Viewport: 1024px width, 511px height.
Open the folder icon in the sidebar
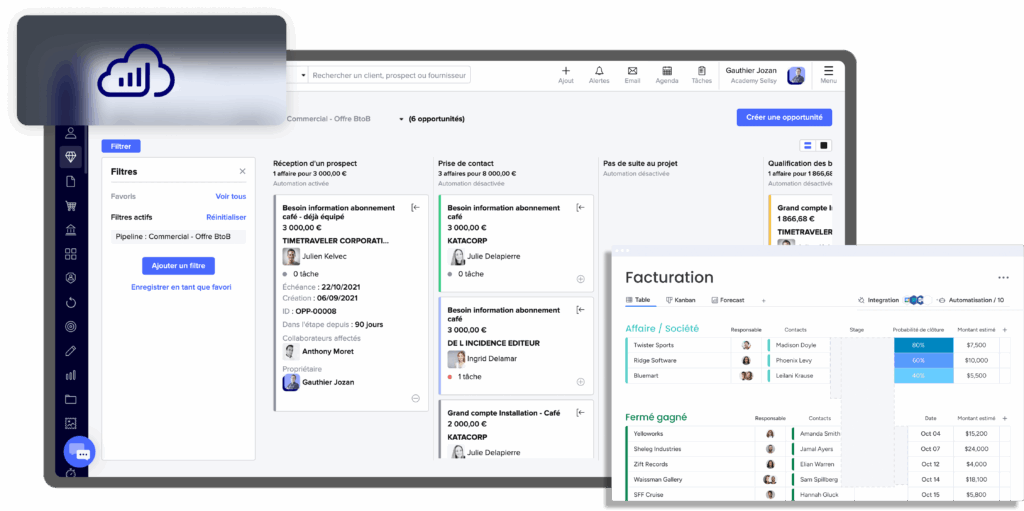[x=71, y=399]
